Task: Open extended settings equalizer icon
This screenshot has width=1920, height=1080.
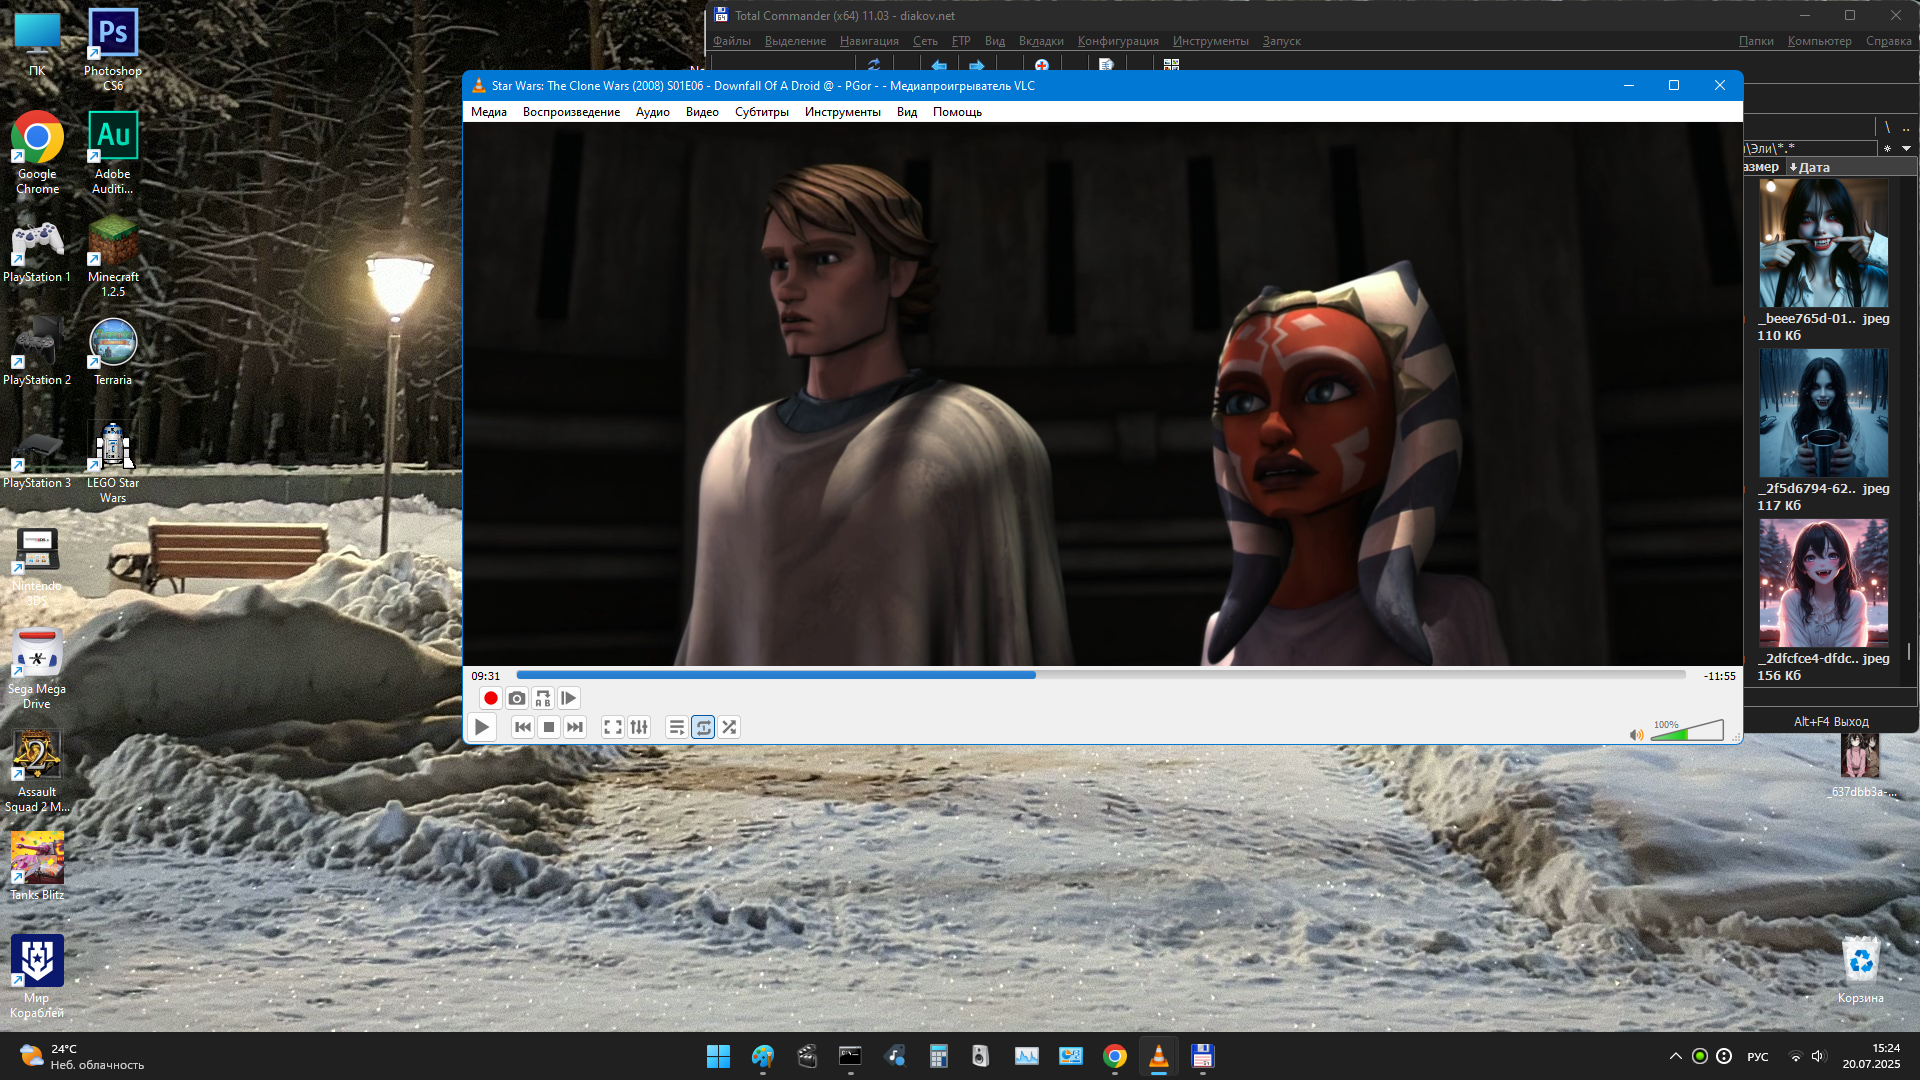Action: 639,728
